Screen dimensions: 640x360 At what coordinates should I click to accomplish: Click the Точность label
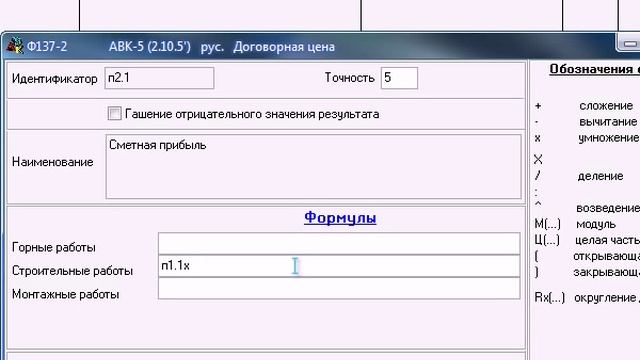[x=349, y=78]
